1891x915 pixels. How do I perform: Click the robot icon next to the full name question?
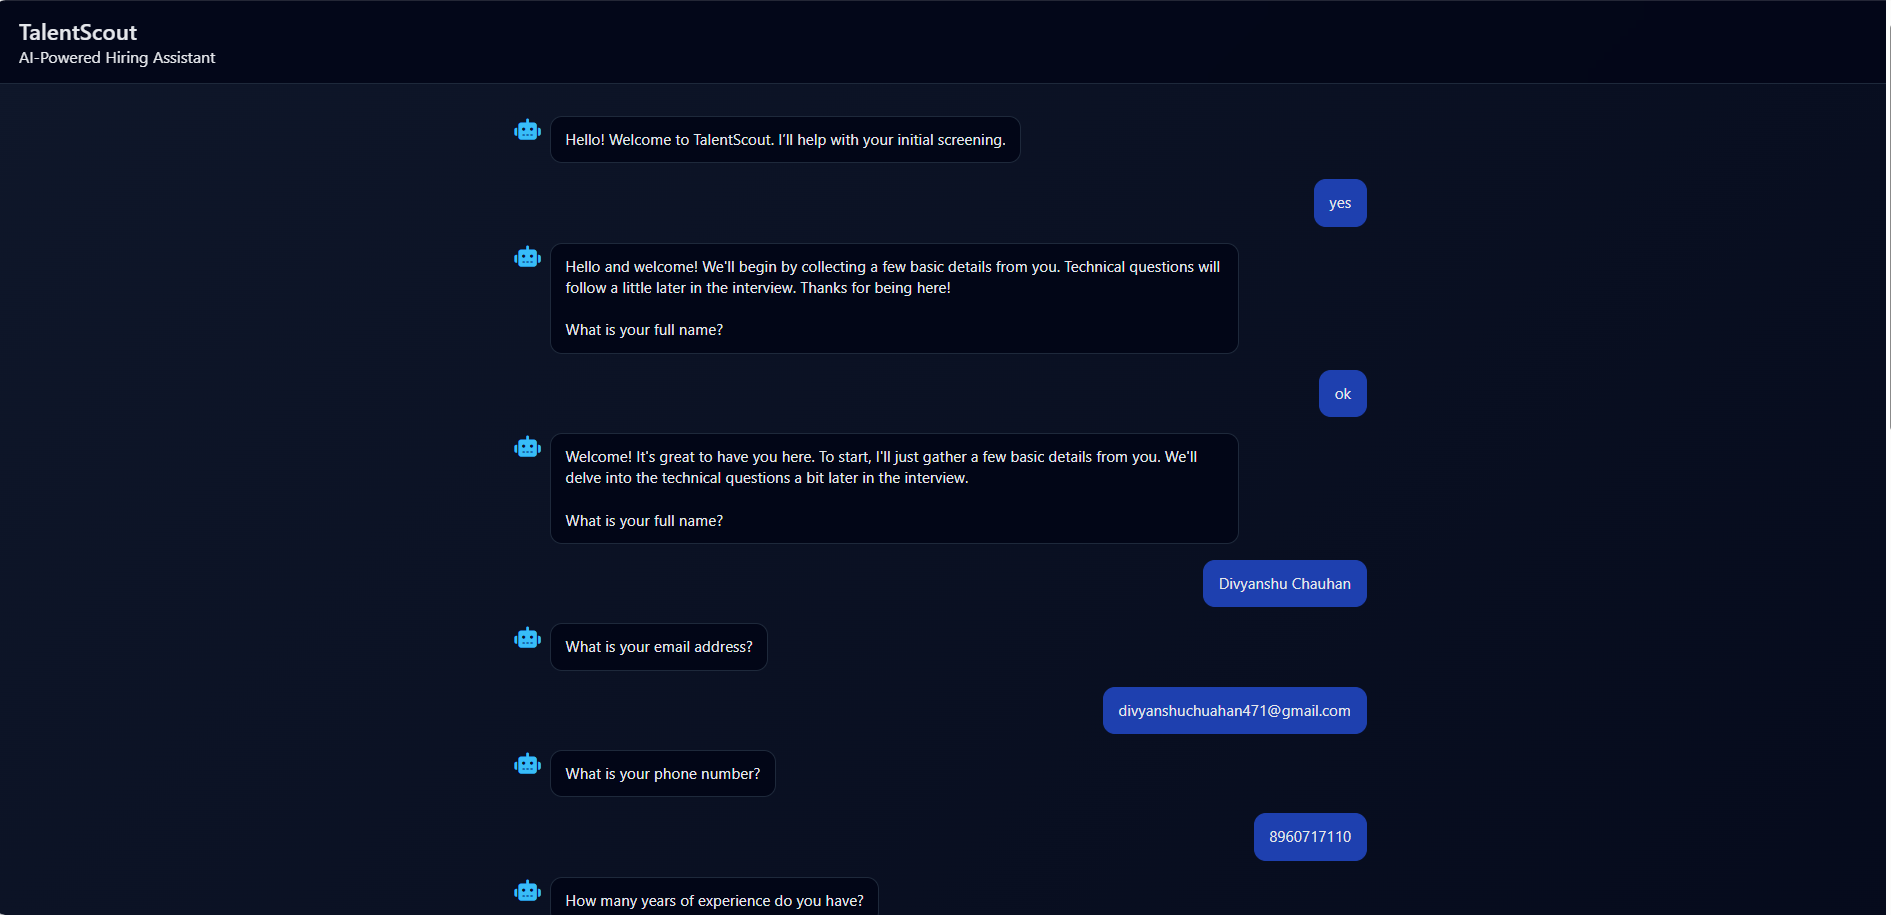point(527,446)
